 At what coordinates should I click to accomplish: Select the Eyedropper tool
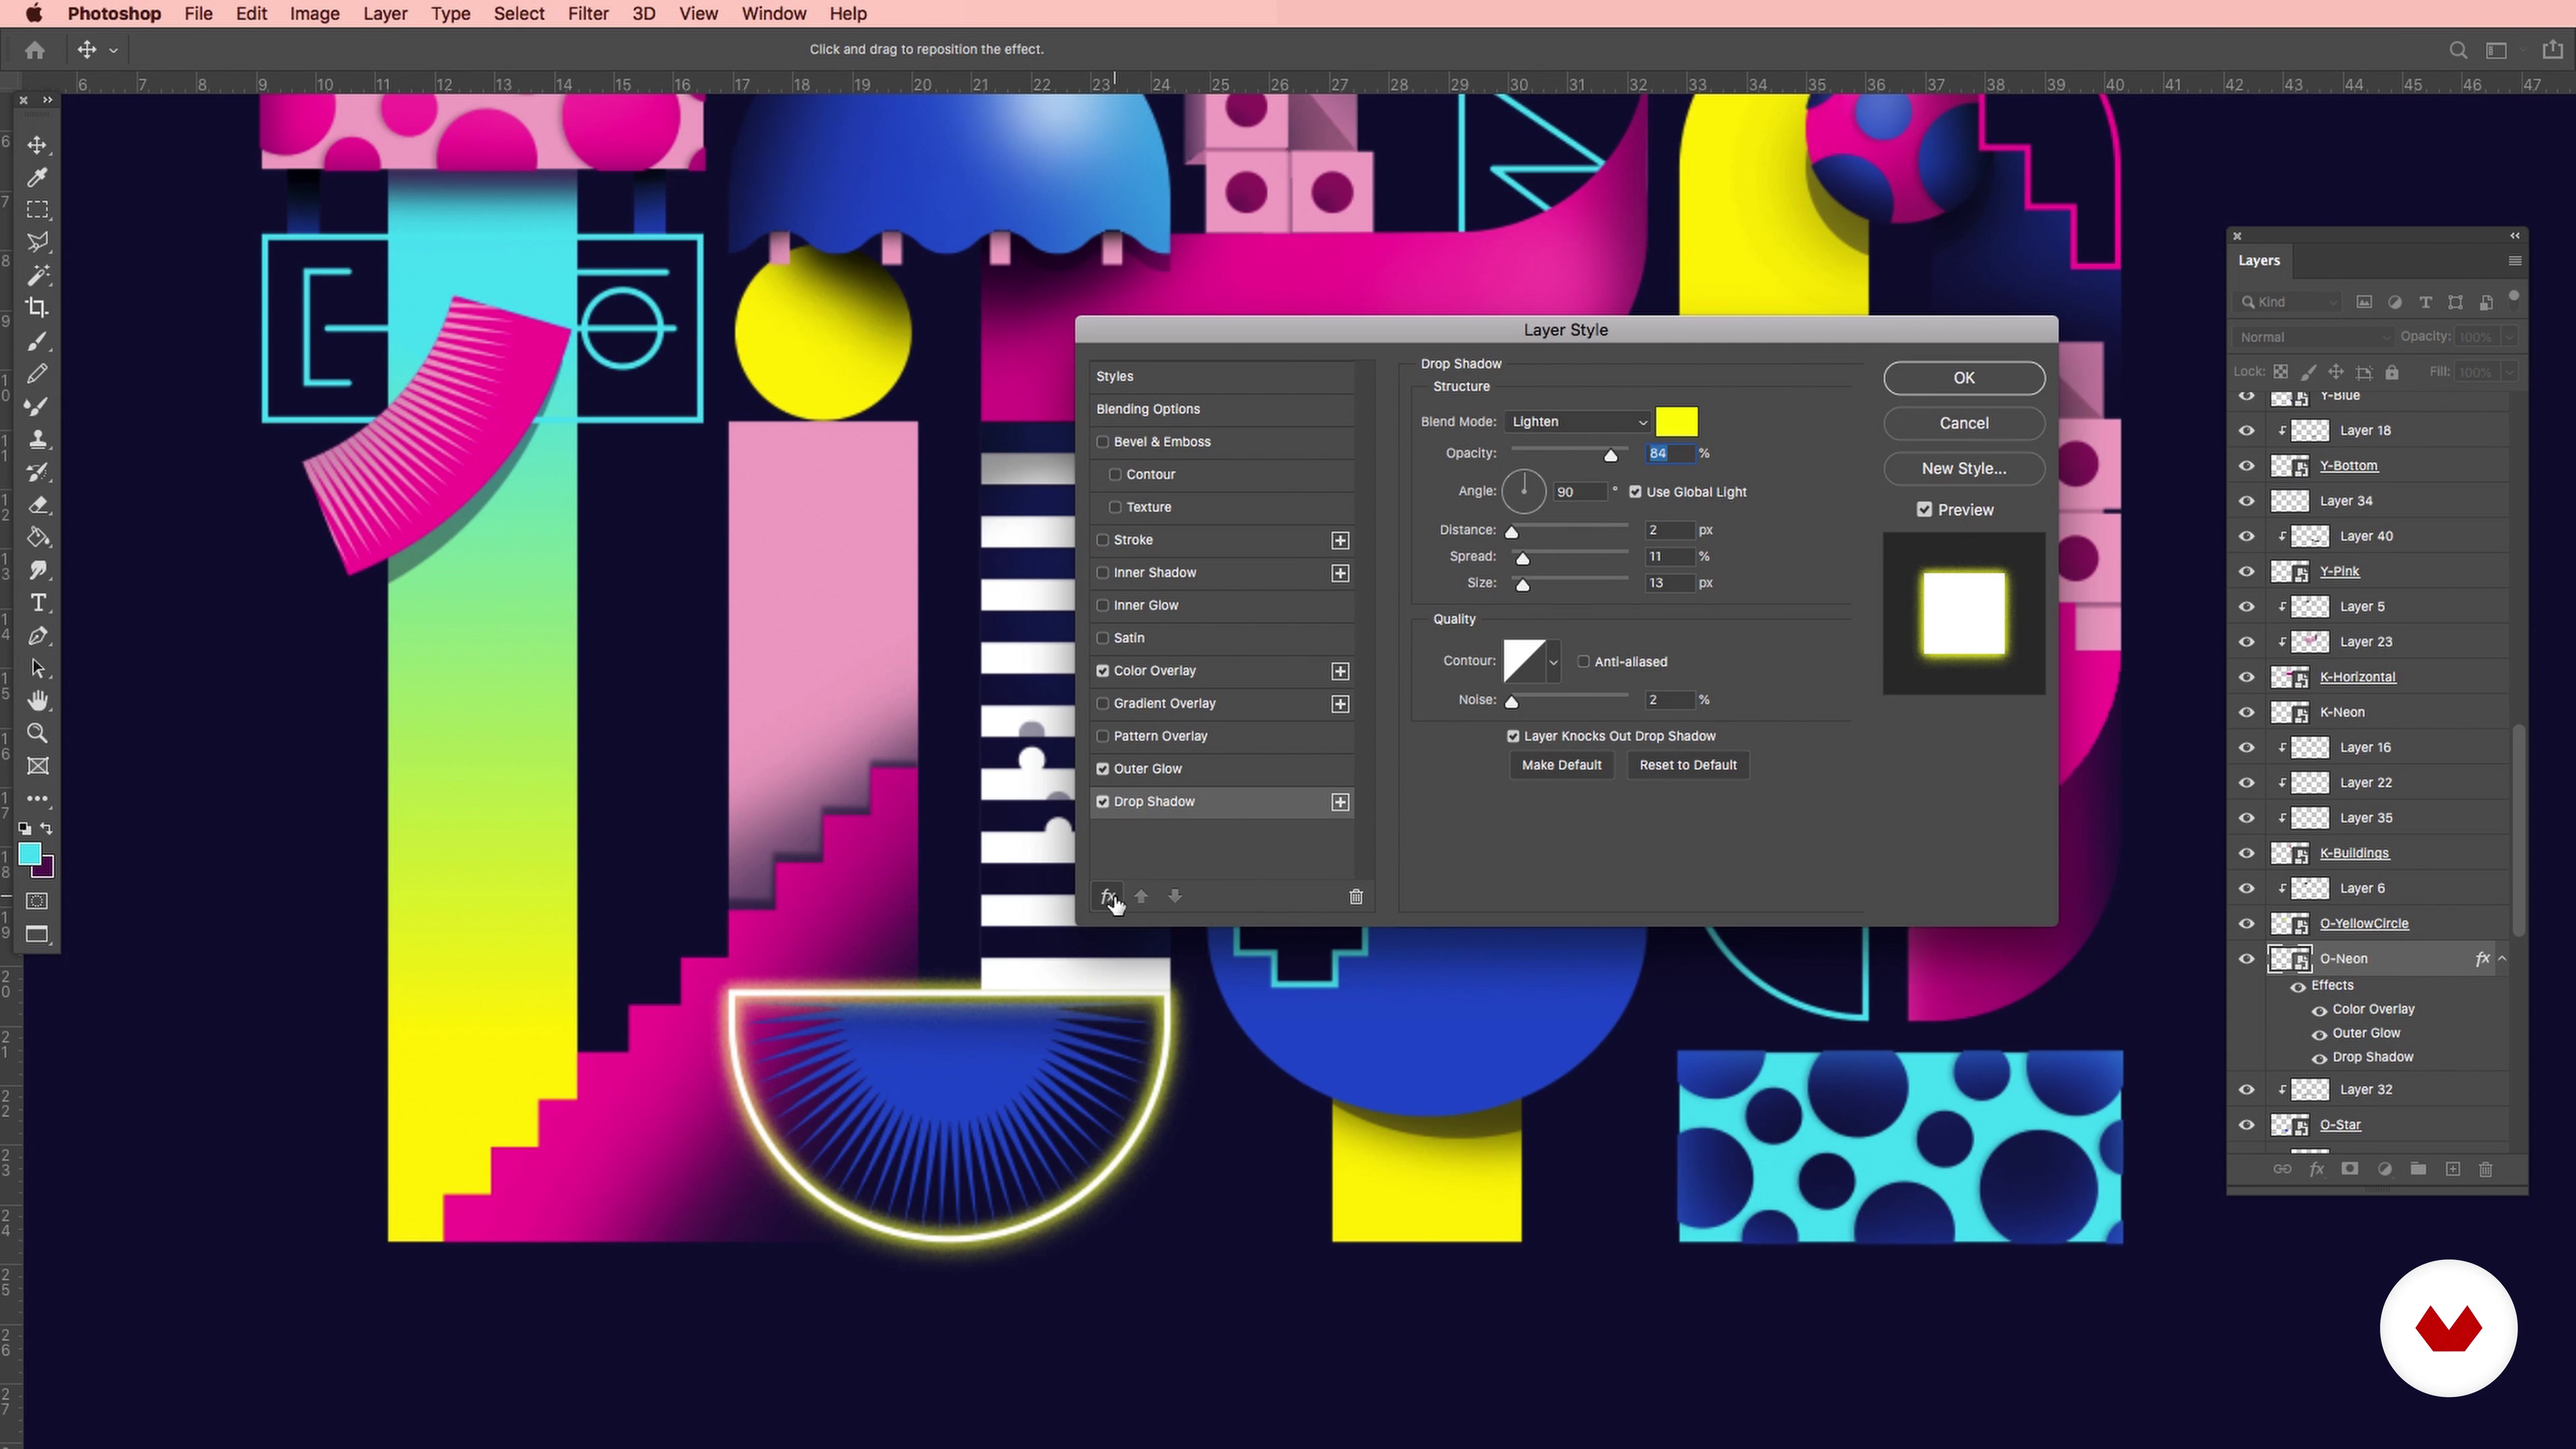(37, 178)
